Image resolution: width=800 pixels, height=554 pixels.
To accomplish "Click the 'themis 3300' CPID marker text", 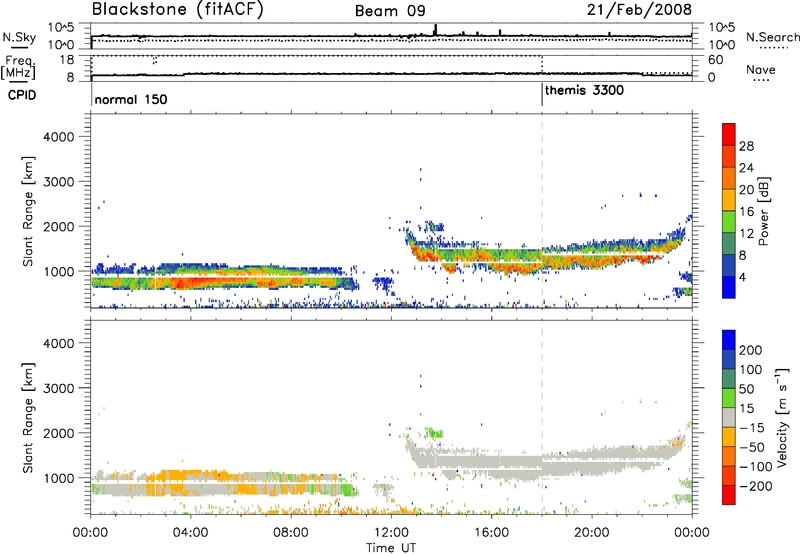I will click(x=584, y=90).
